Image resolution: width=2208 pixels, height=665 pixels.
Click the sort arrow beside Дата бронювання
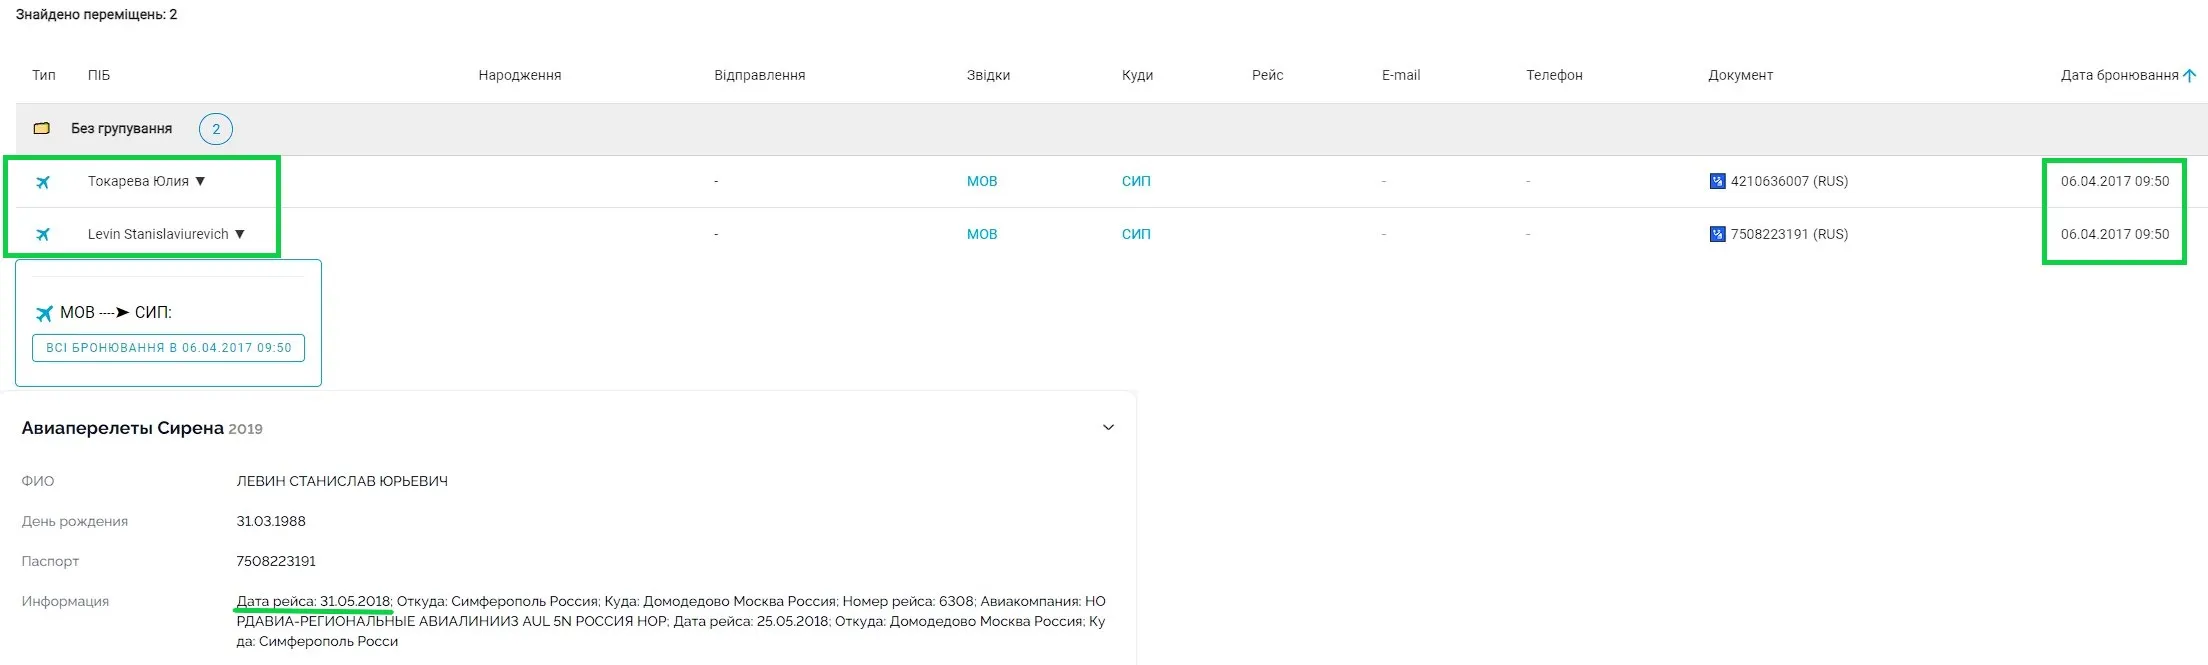point(2189,76)
